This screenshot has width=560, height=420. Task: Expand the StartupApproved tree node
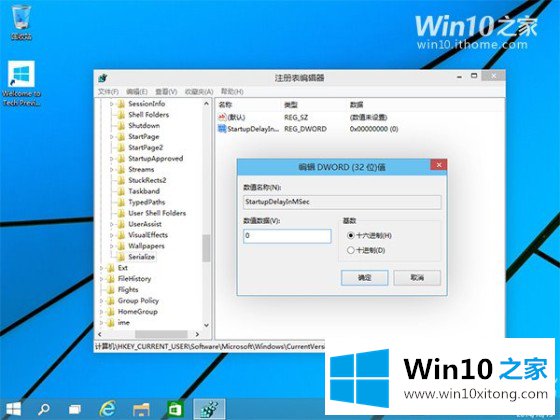point(111,158)
